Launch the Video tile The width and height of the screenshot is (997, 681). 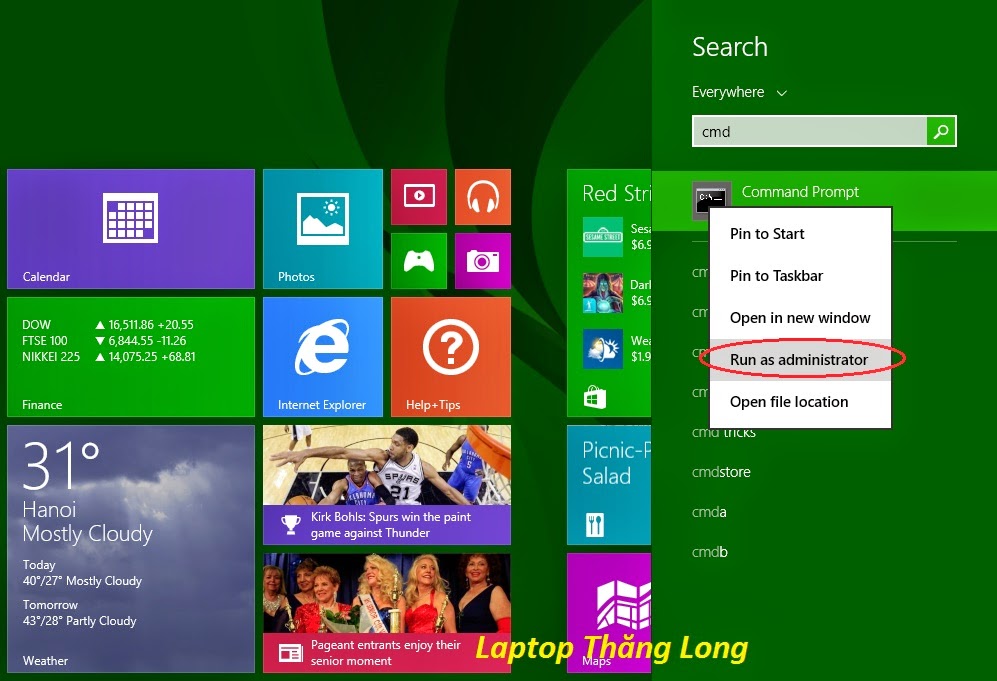pos(419,196)
